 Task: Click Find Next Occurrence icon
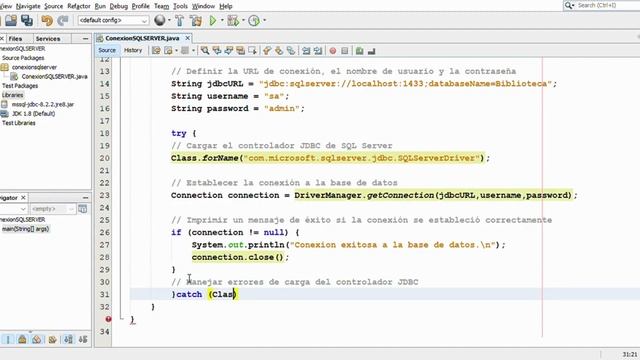229,51
